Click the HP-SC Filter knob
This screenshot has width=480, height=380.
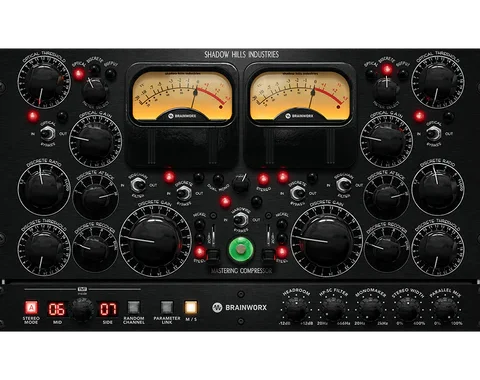(x=333, y=309)
